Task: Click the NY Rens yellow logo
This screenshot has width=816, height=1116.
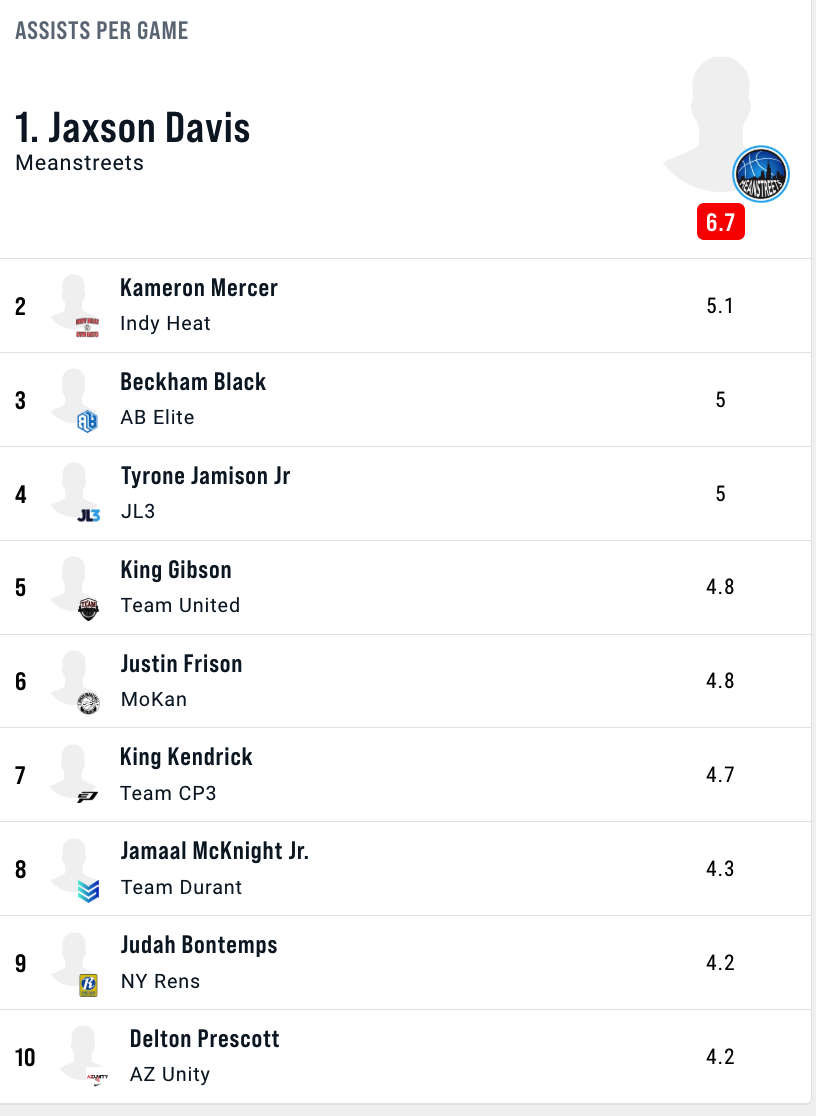Action: pyautogui.click(x=88, y=985)
